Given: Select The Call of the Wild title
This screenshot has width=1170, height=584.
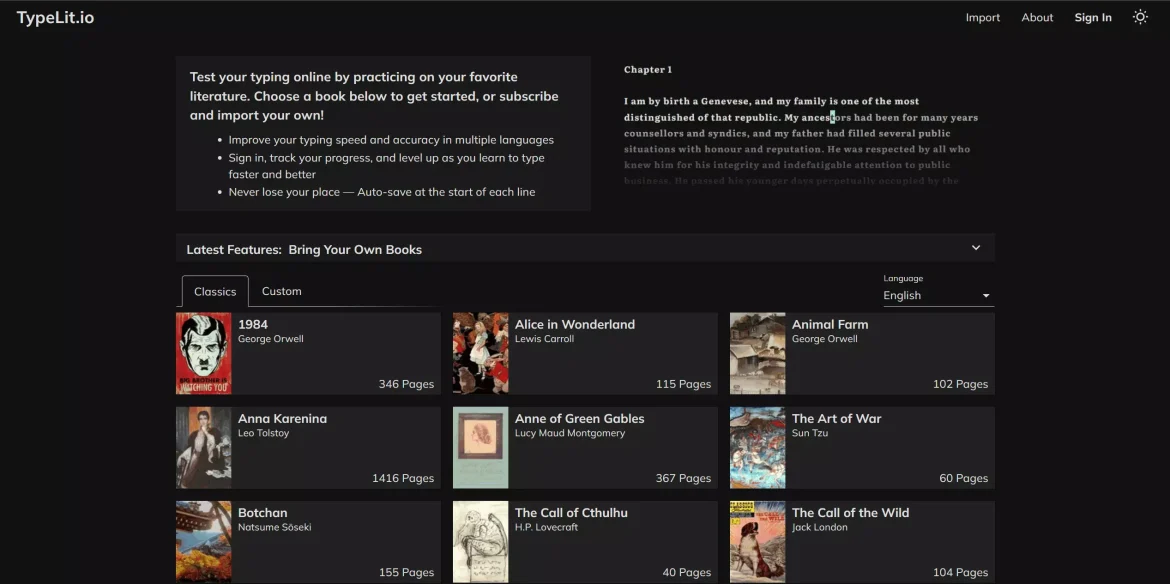Looking at the screenshot, I should tap(851, 512).
